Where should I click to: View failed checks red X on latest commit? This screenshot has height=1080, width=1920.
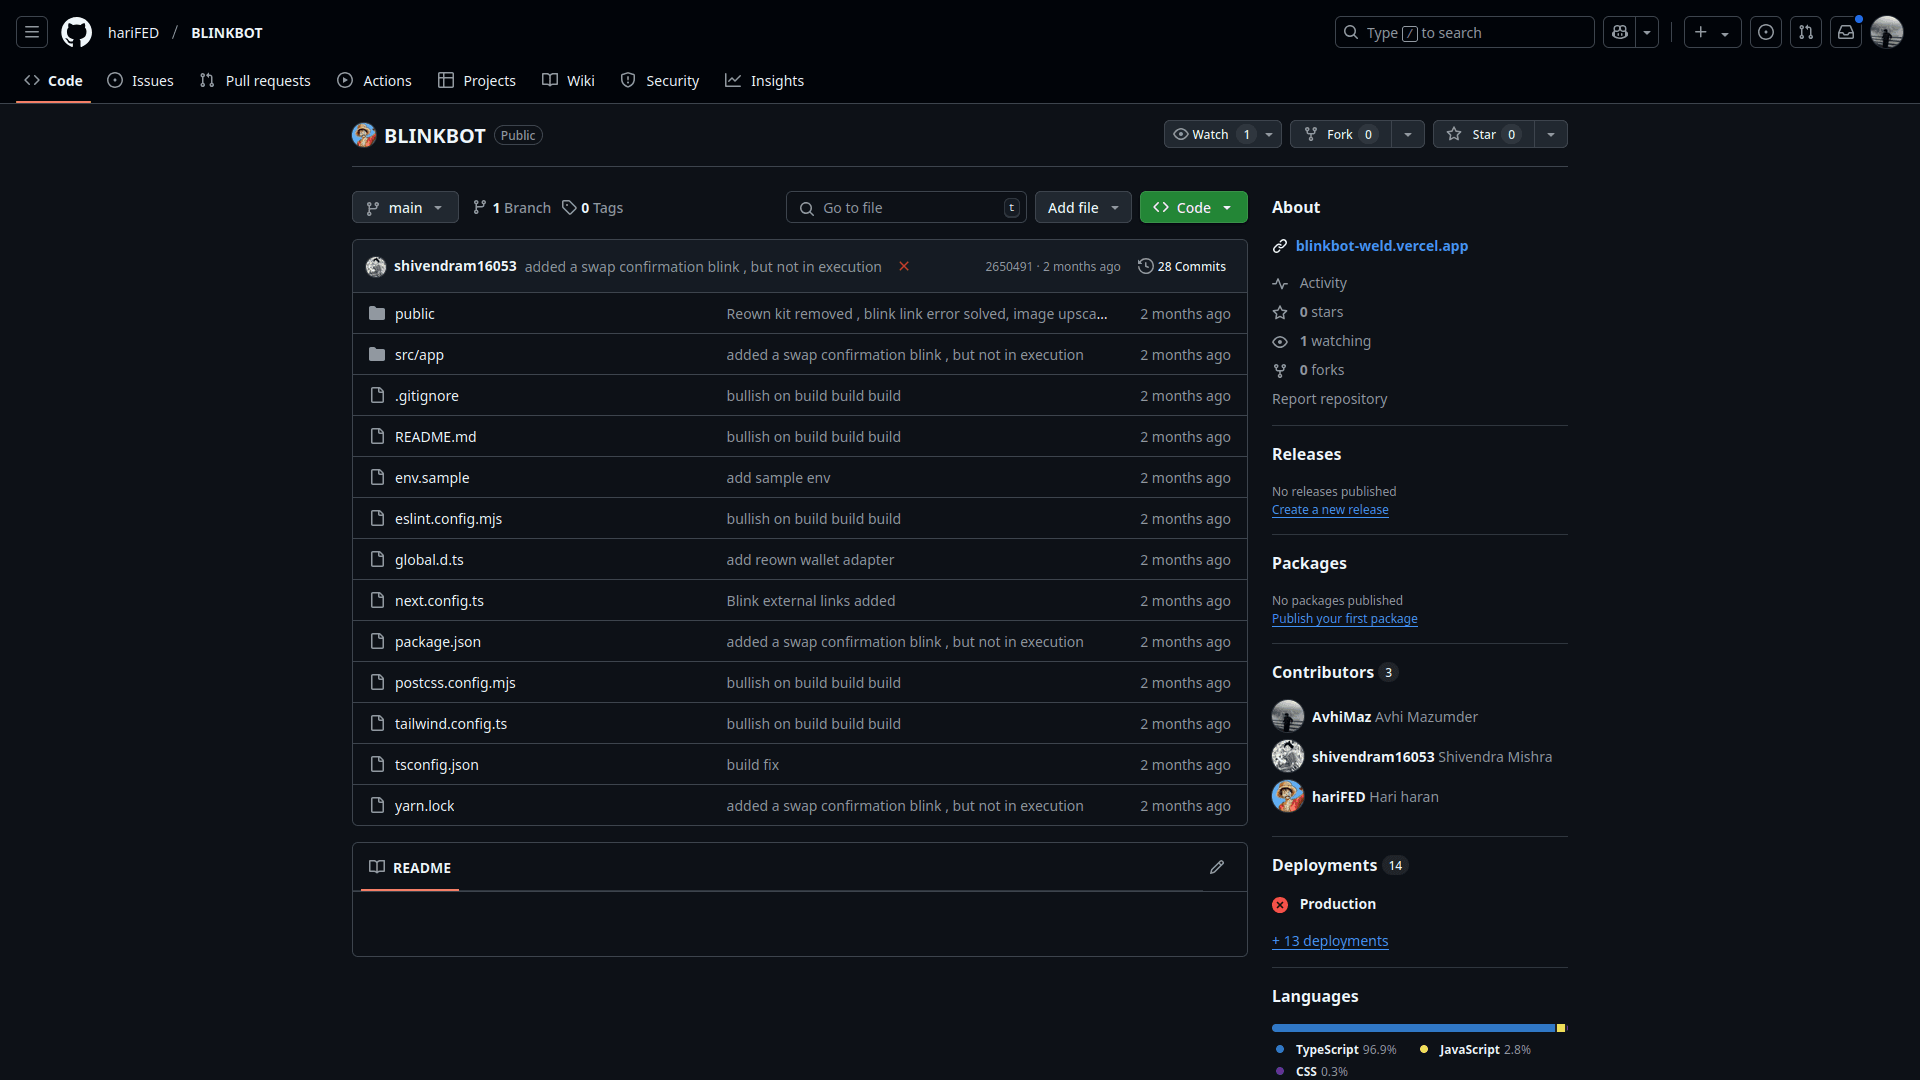[x=904, y=266]
